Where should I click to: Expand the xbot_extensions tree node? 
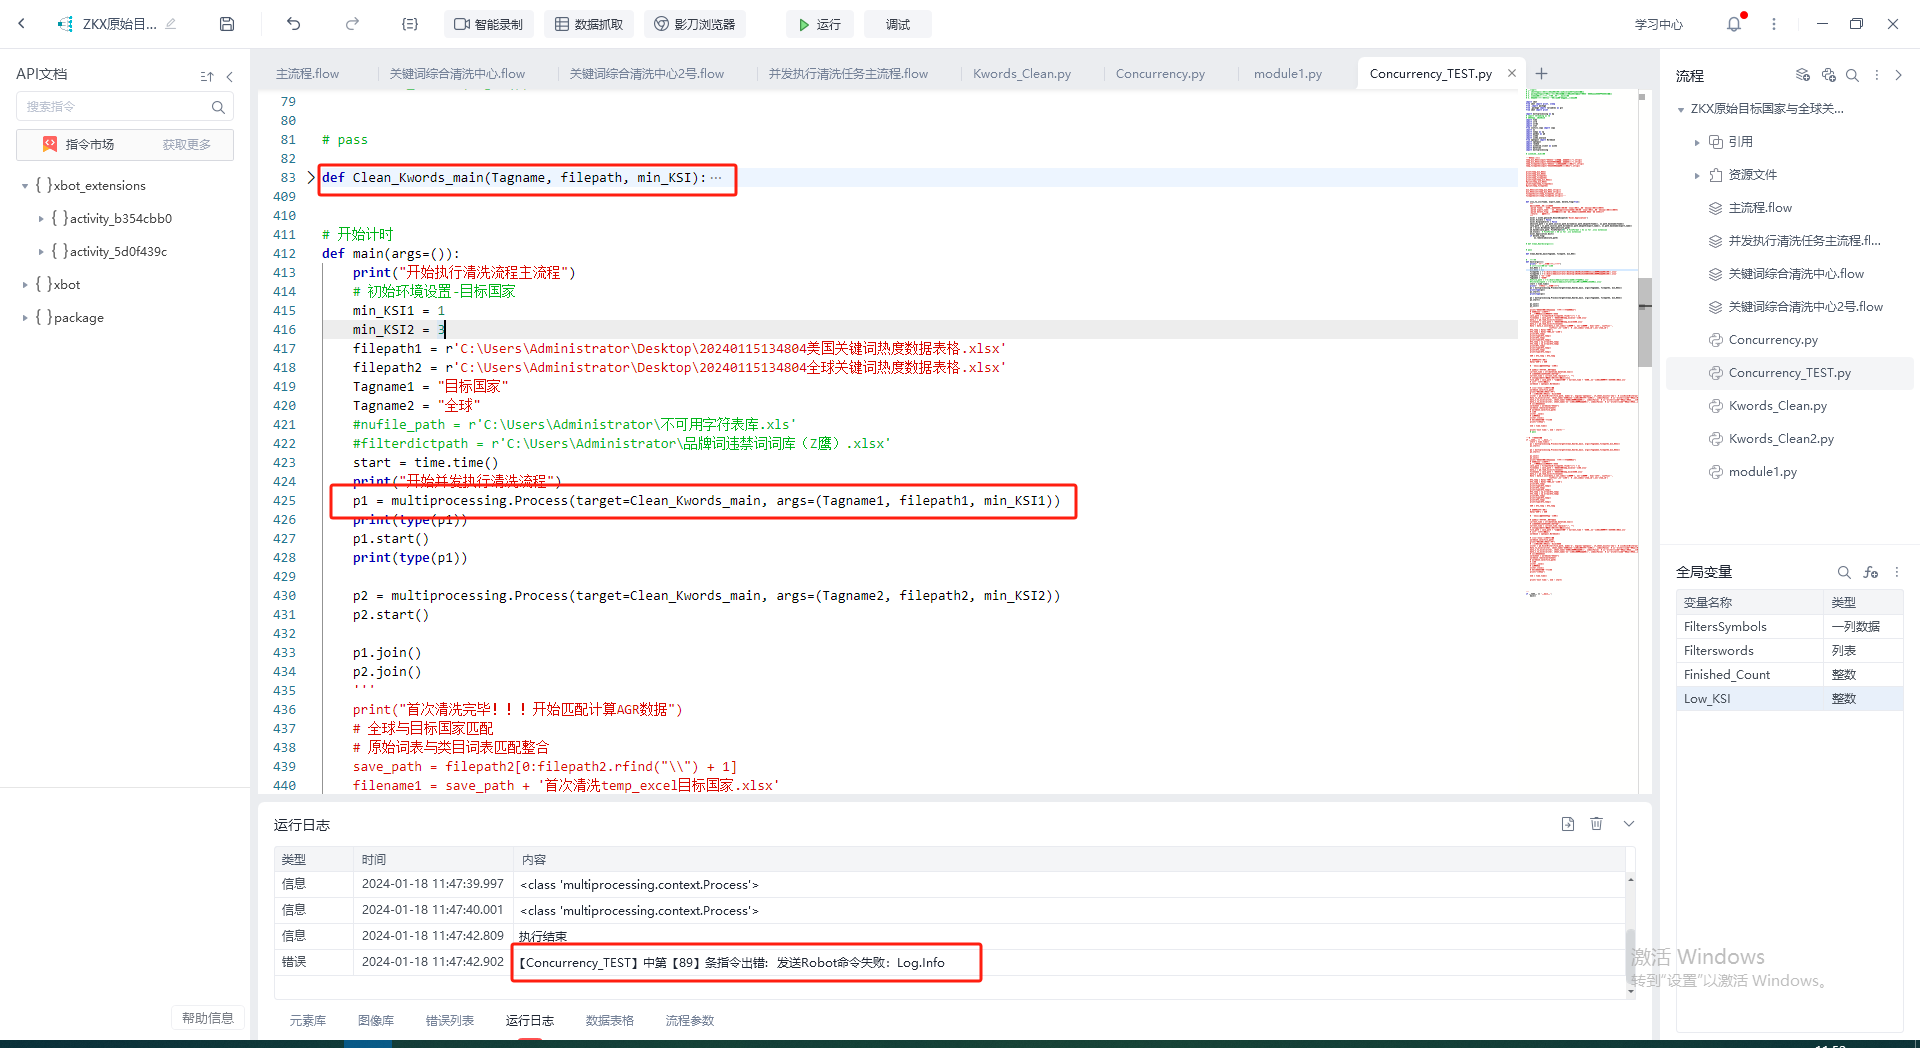pyautogui.click(x=25, y=186)
